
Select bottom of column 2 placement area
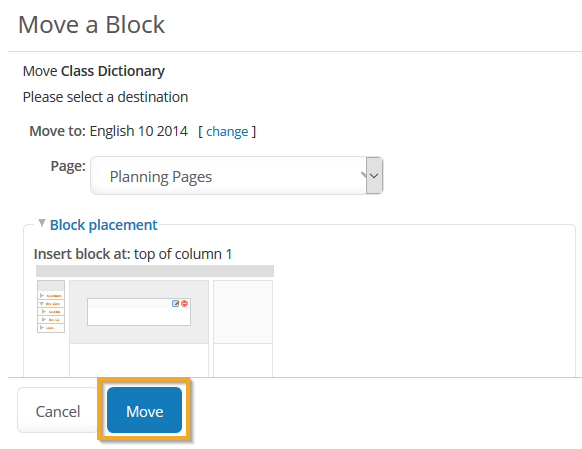(243, 360)
